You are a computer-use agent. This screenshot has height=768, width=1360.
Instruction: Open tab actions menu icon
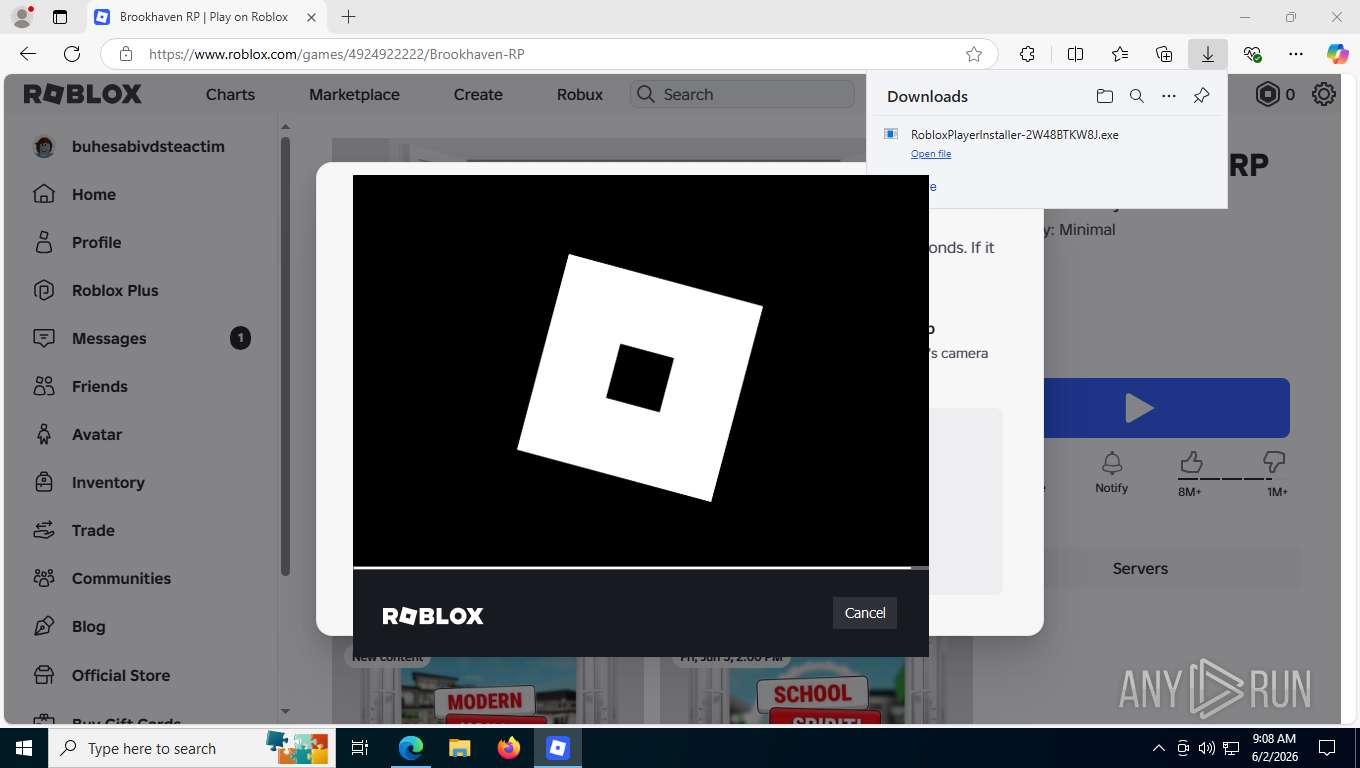60,17
